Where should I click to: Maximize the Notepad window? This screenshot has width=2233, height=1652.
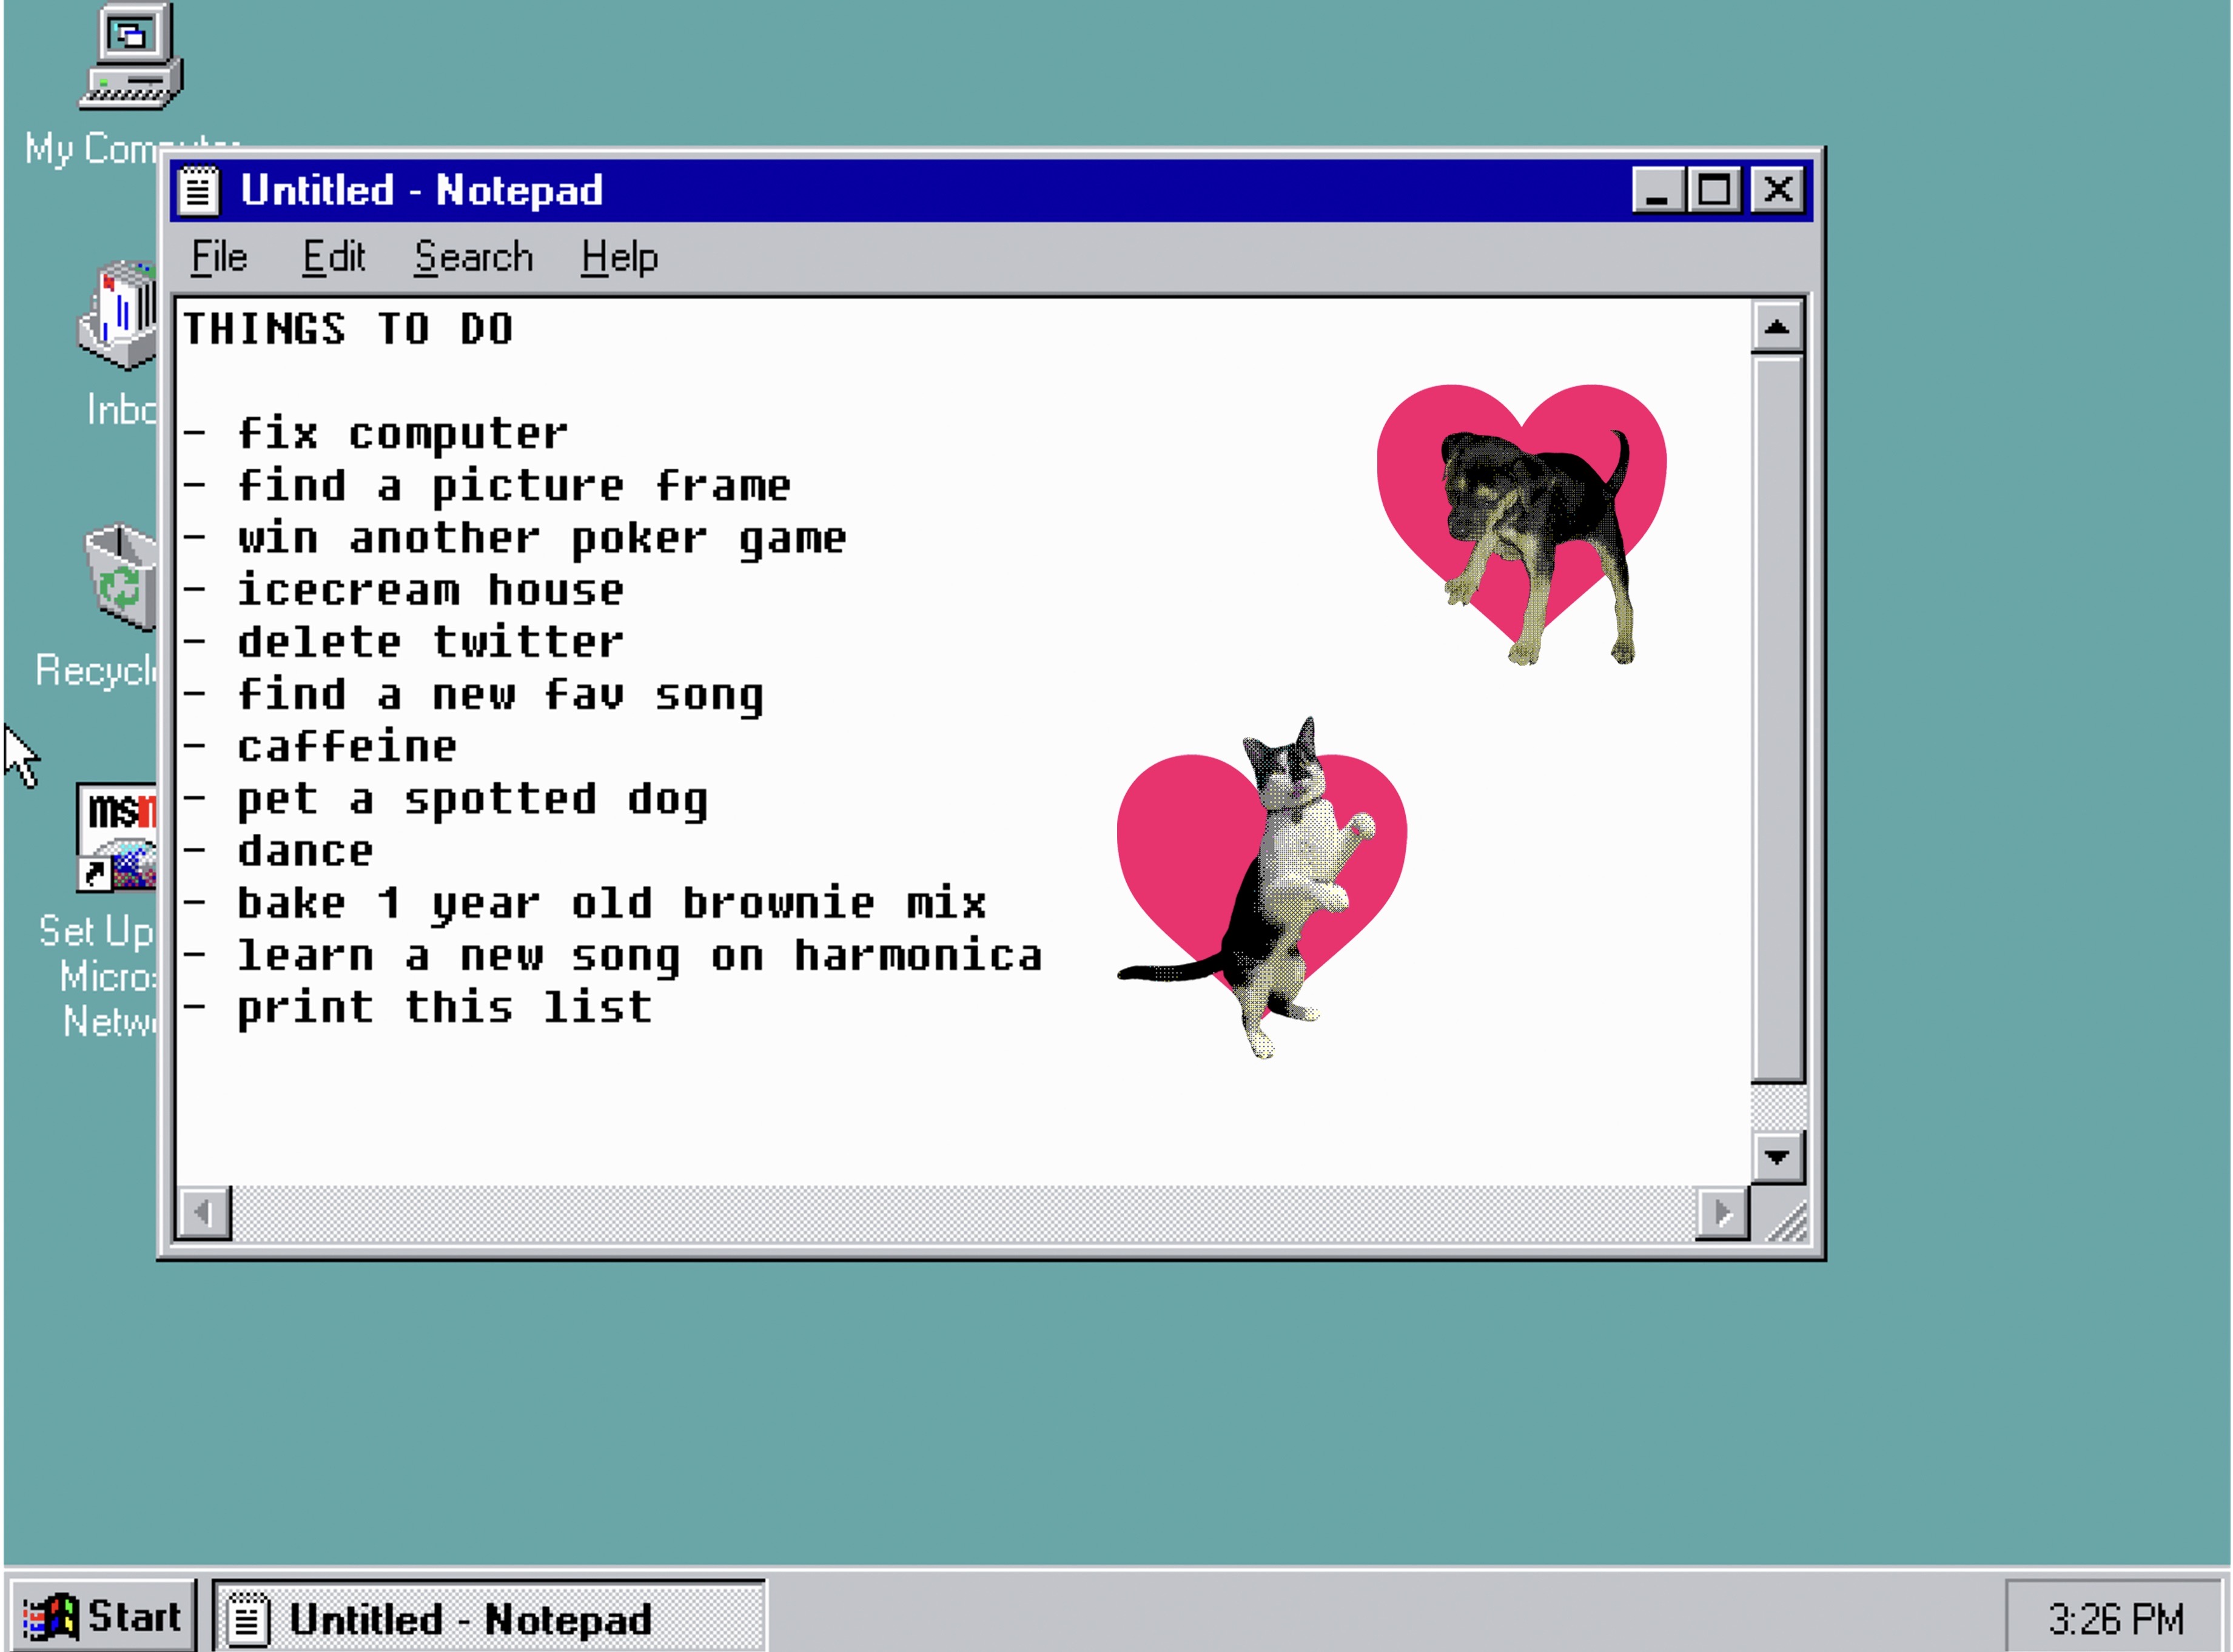click(x=1715, y=190)
